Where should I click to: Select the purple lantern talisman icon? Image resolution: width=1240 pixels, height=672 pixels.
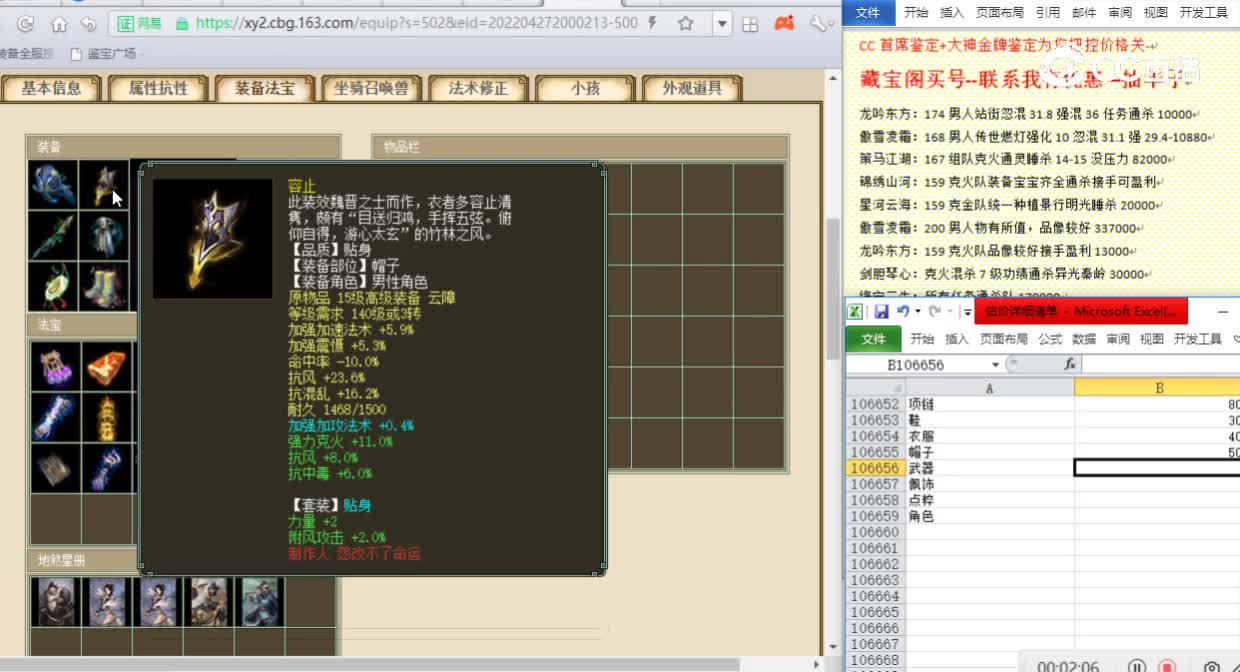[x=55, y=367]
